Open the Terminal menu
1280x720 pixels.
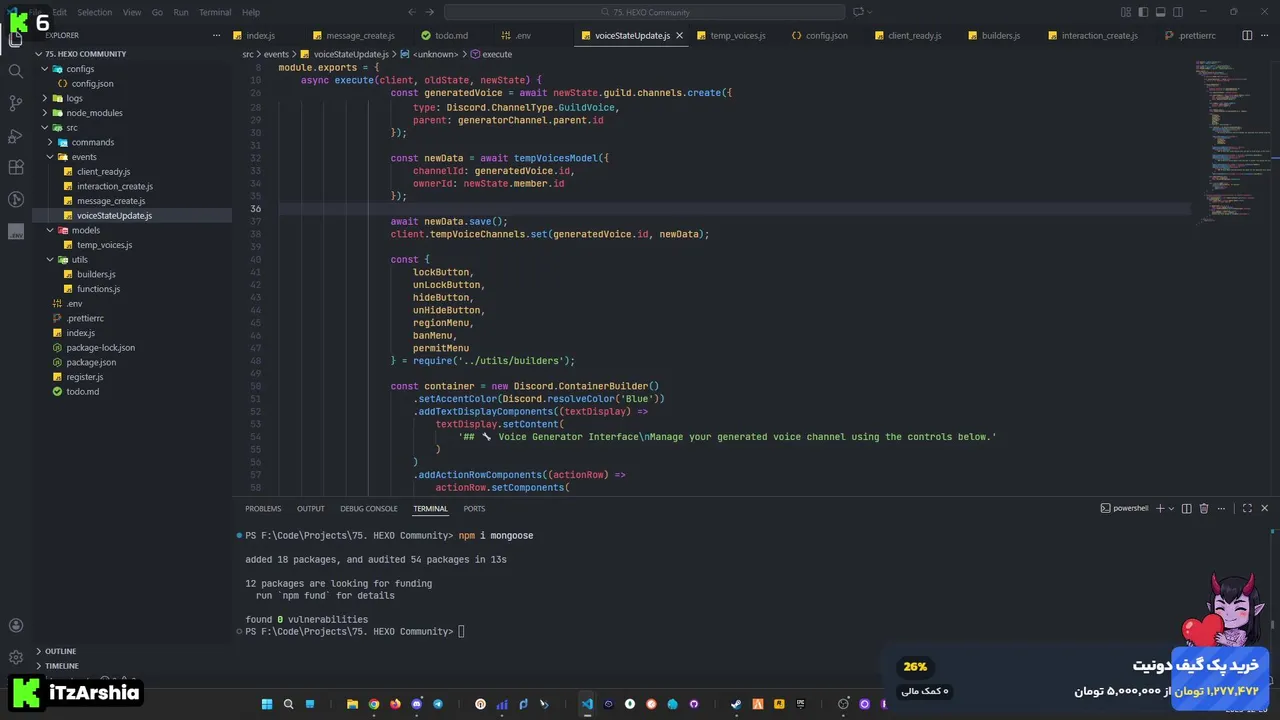(215, 12)
